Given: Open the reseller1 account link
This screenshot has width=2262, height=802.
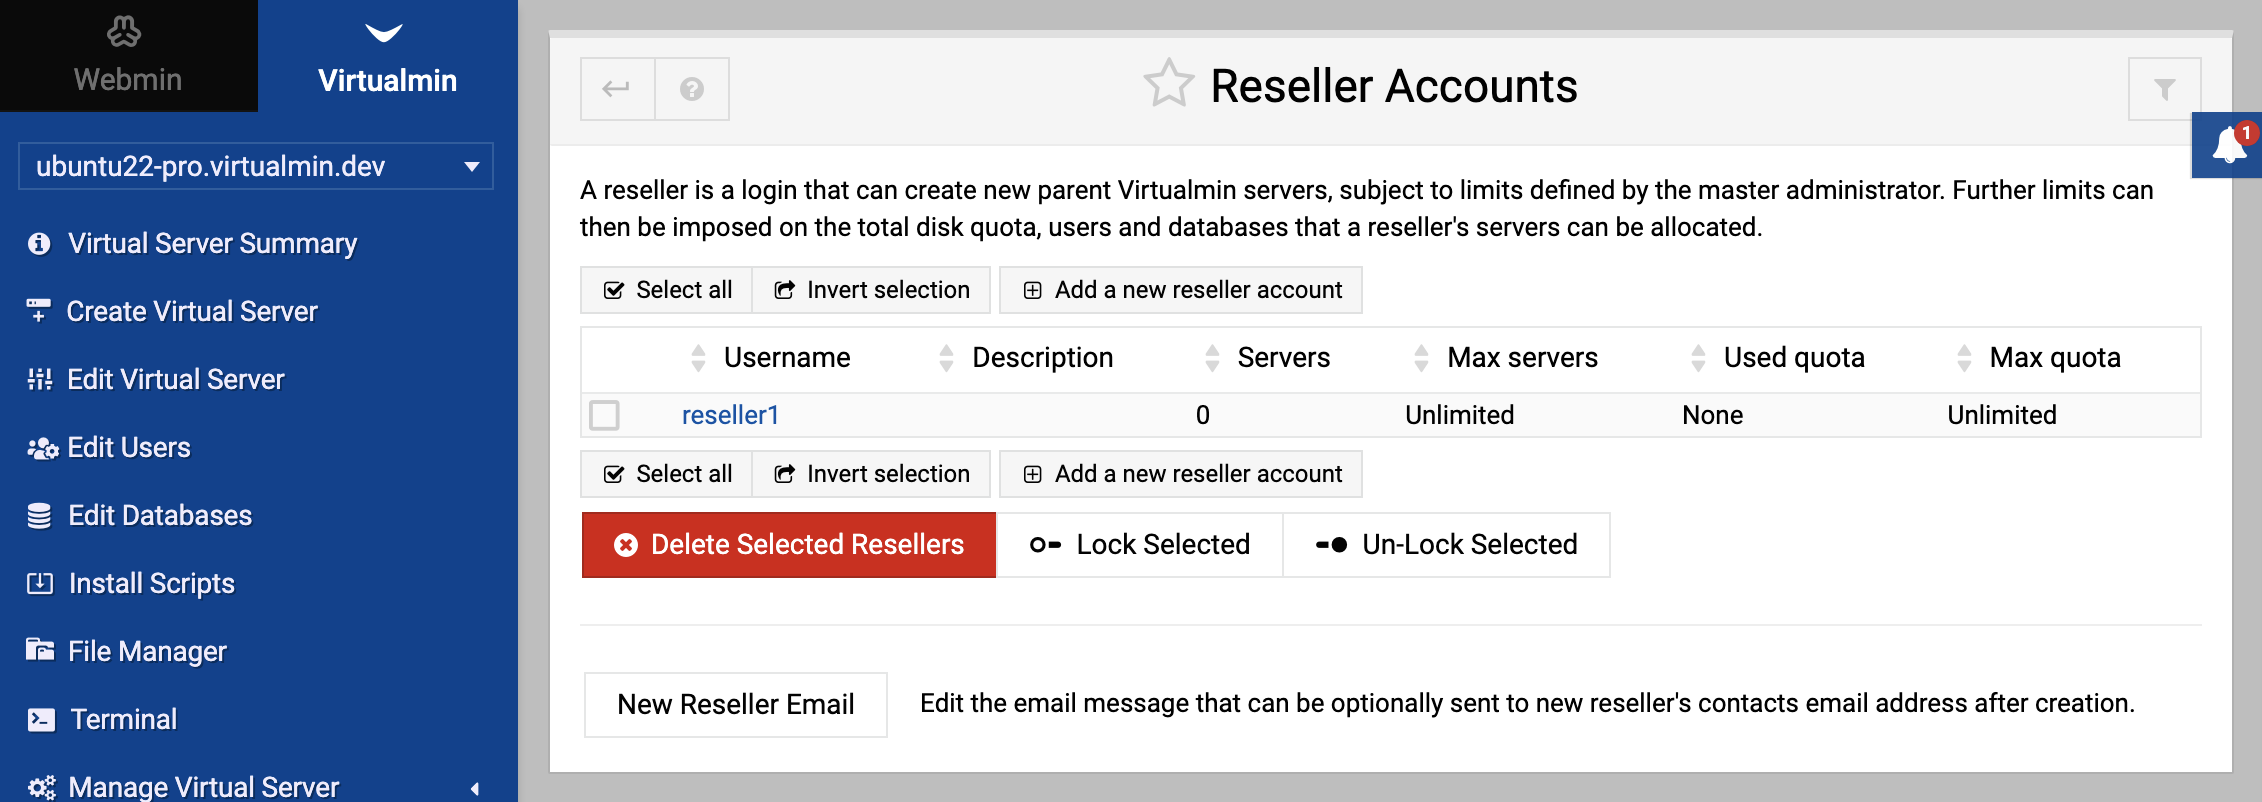Looking at the screenshot, I should [730, 415].
